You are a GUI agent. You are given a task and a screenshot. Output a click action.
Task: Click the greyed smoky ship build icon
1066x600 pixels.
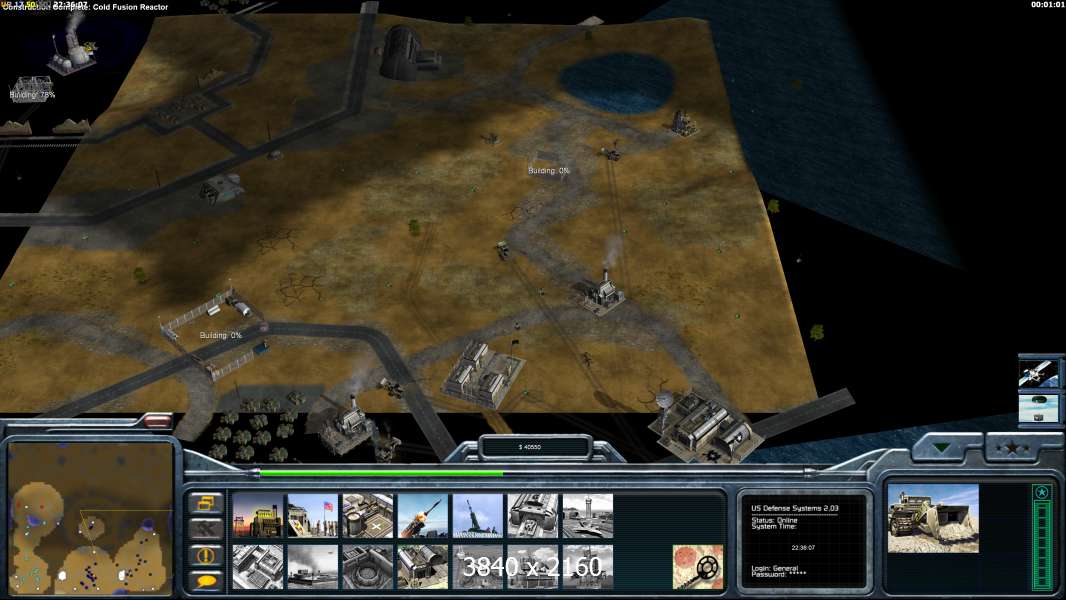312,567
